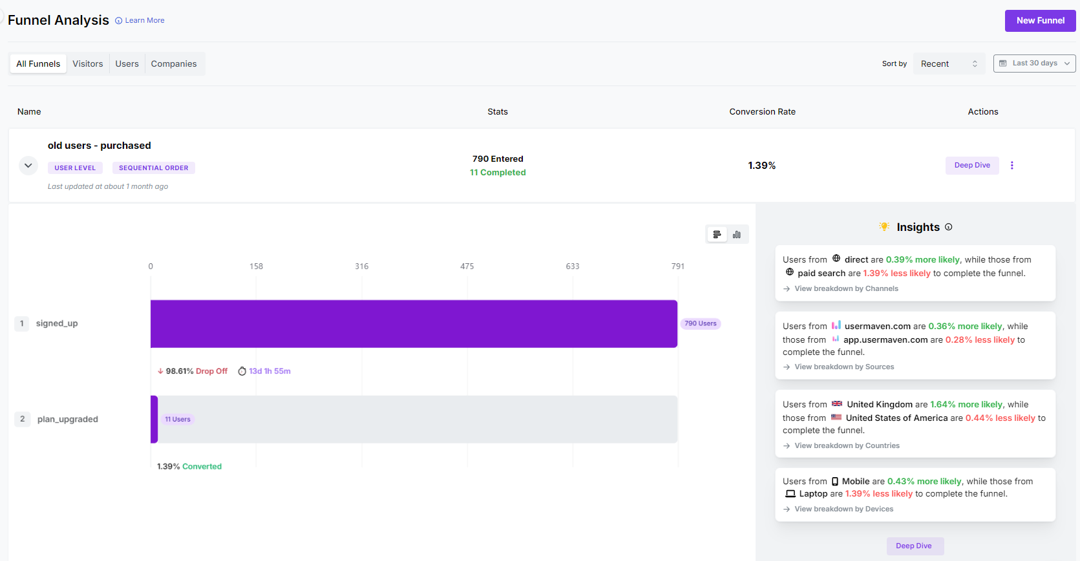Image resolution: width=1080 pixels, height=561 pixels.
Task: Open the Sort by Recent dropdown
Action: [948, 63]
